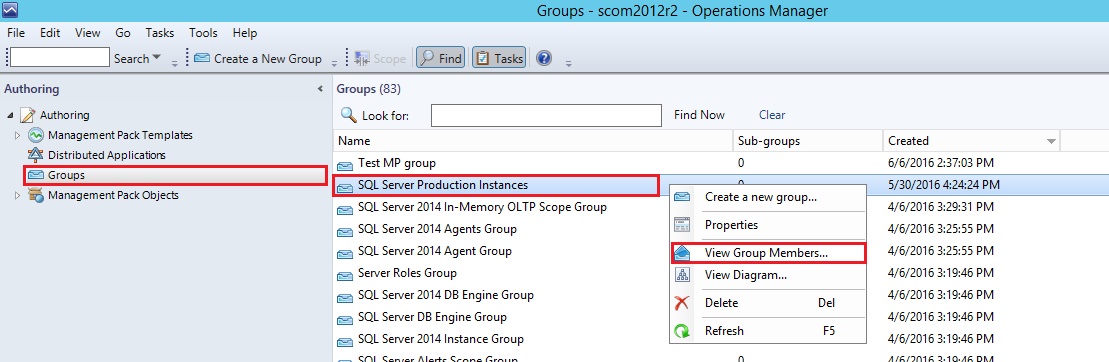Image resolution: width=1109 pixels, height=362 pixels.
Task: Collapse the Authoring tree root node
Action: [x=10, y=115]
